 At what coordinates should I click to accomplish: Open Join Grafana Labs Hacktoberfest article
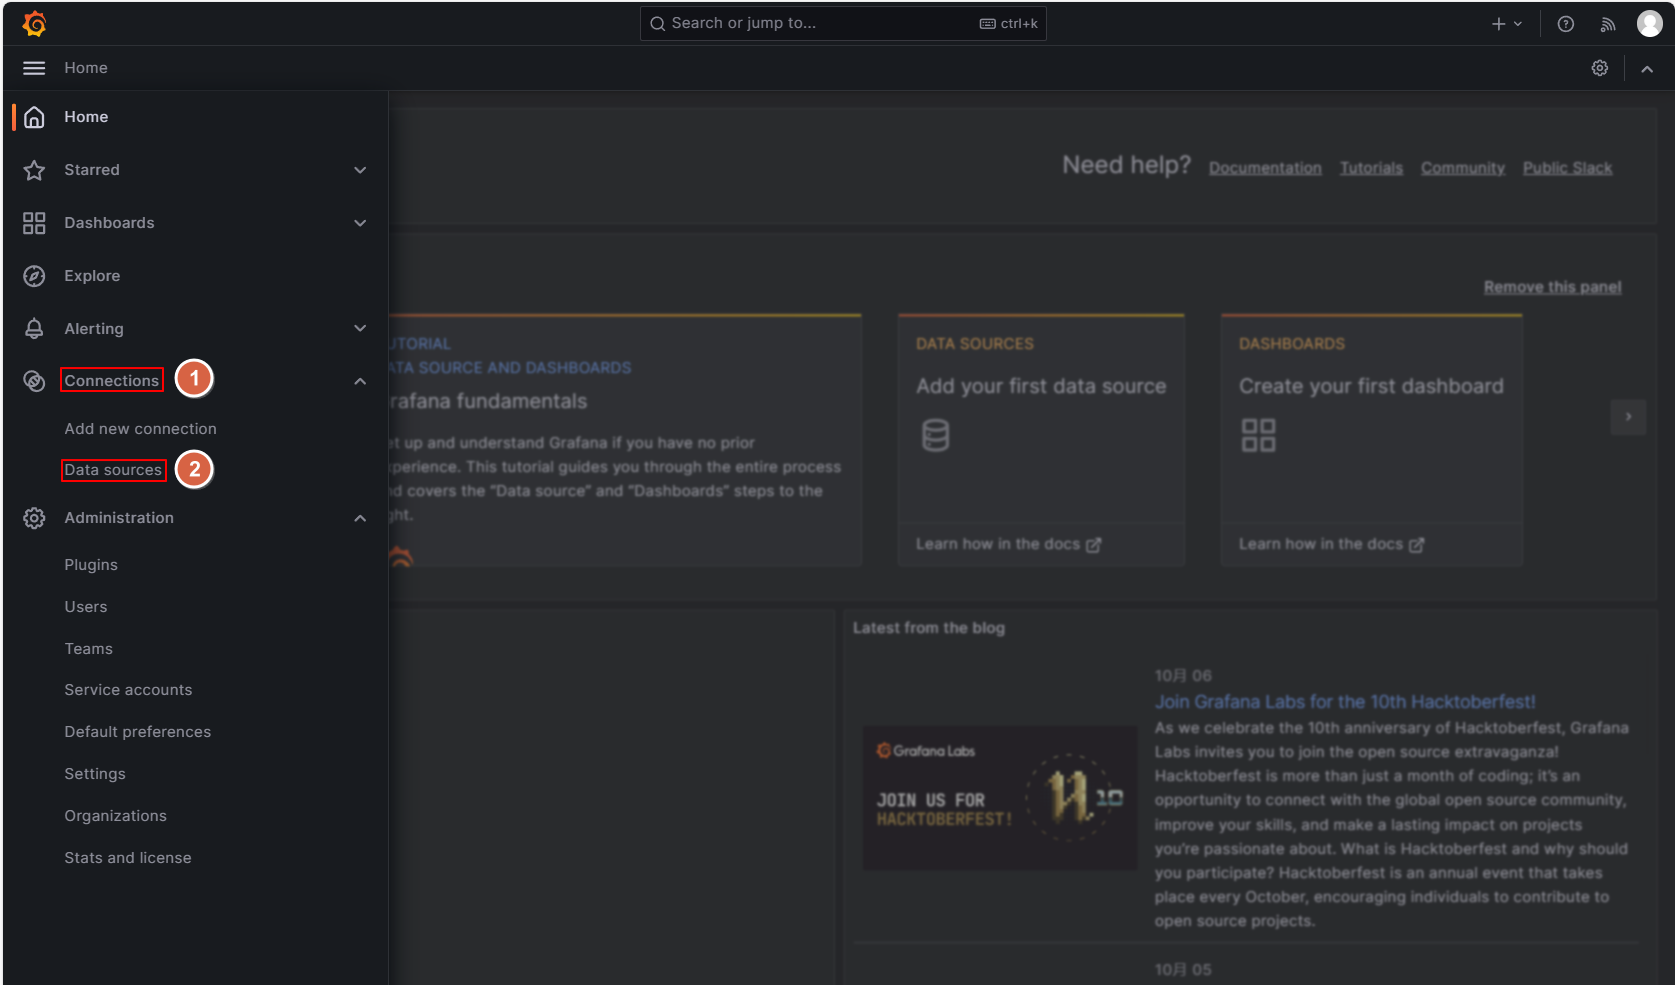point(1345,702)
